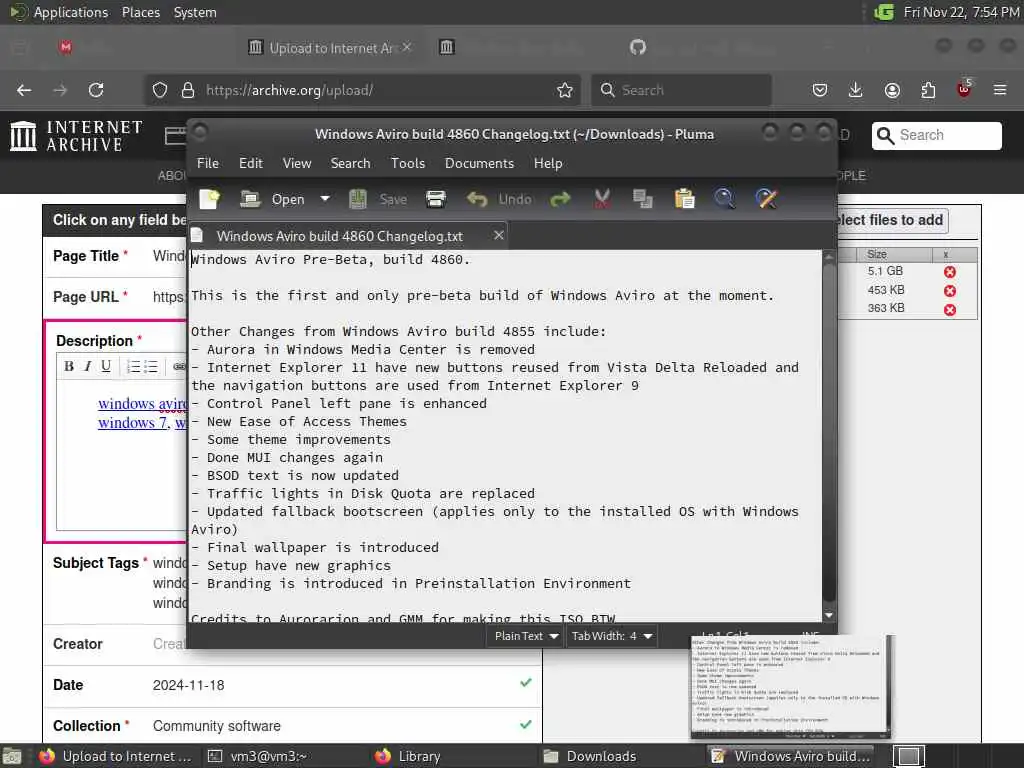Click the Copy icon in Pluma toolbar
This screenshot has width=1024, height=768.
[643, 199]
